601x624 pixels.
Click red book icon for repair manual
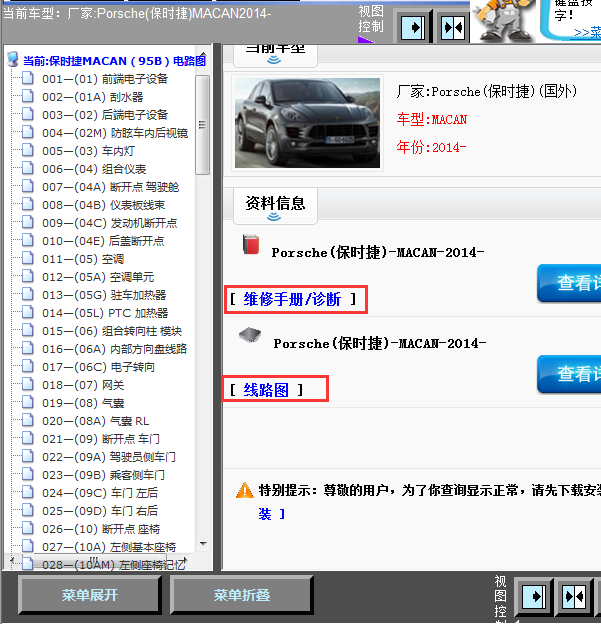click(251, 244)
